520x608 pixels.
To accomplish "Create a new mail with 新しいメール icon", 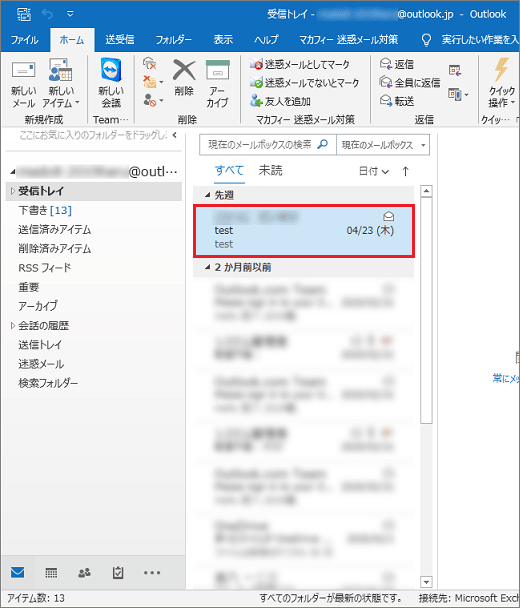I will tap(24, 83).
